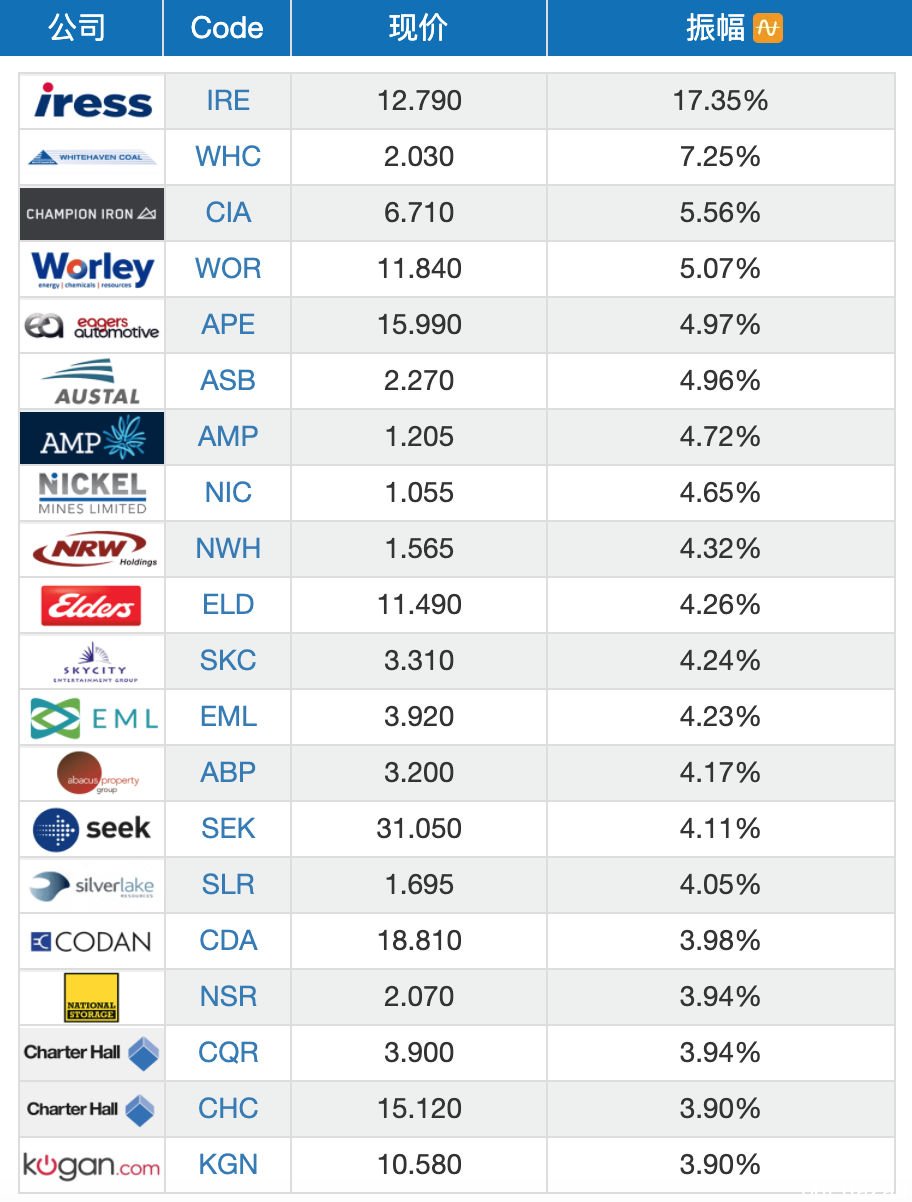The width and height of the screenshot is (912, 1202).
Task: Open the SEK stock code link
Action: (228, 829)
